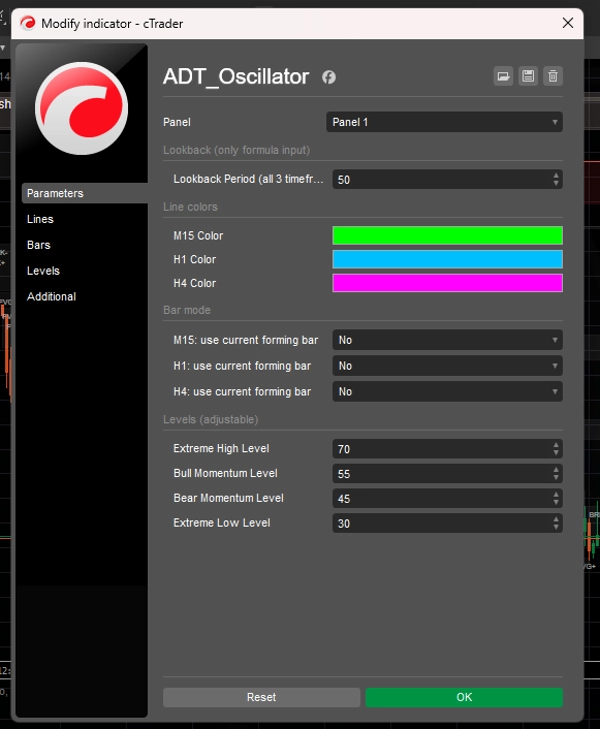Click the 'Modify indicator - cTrader' title text
600x729 pixels.
[x=112, y=23]
